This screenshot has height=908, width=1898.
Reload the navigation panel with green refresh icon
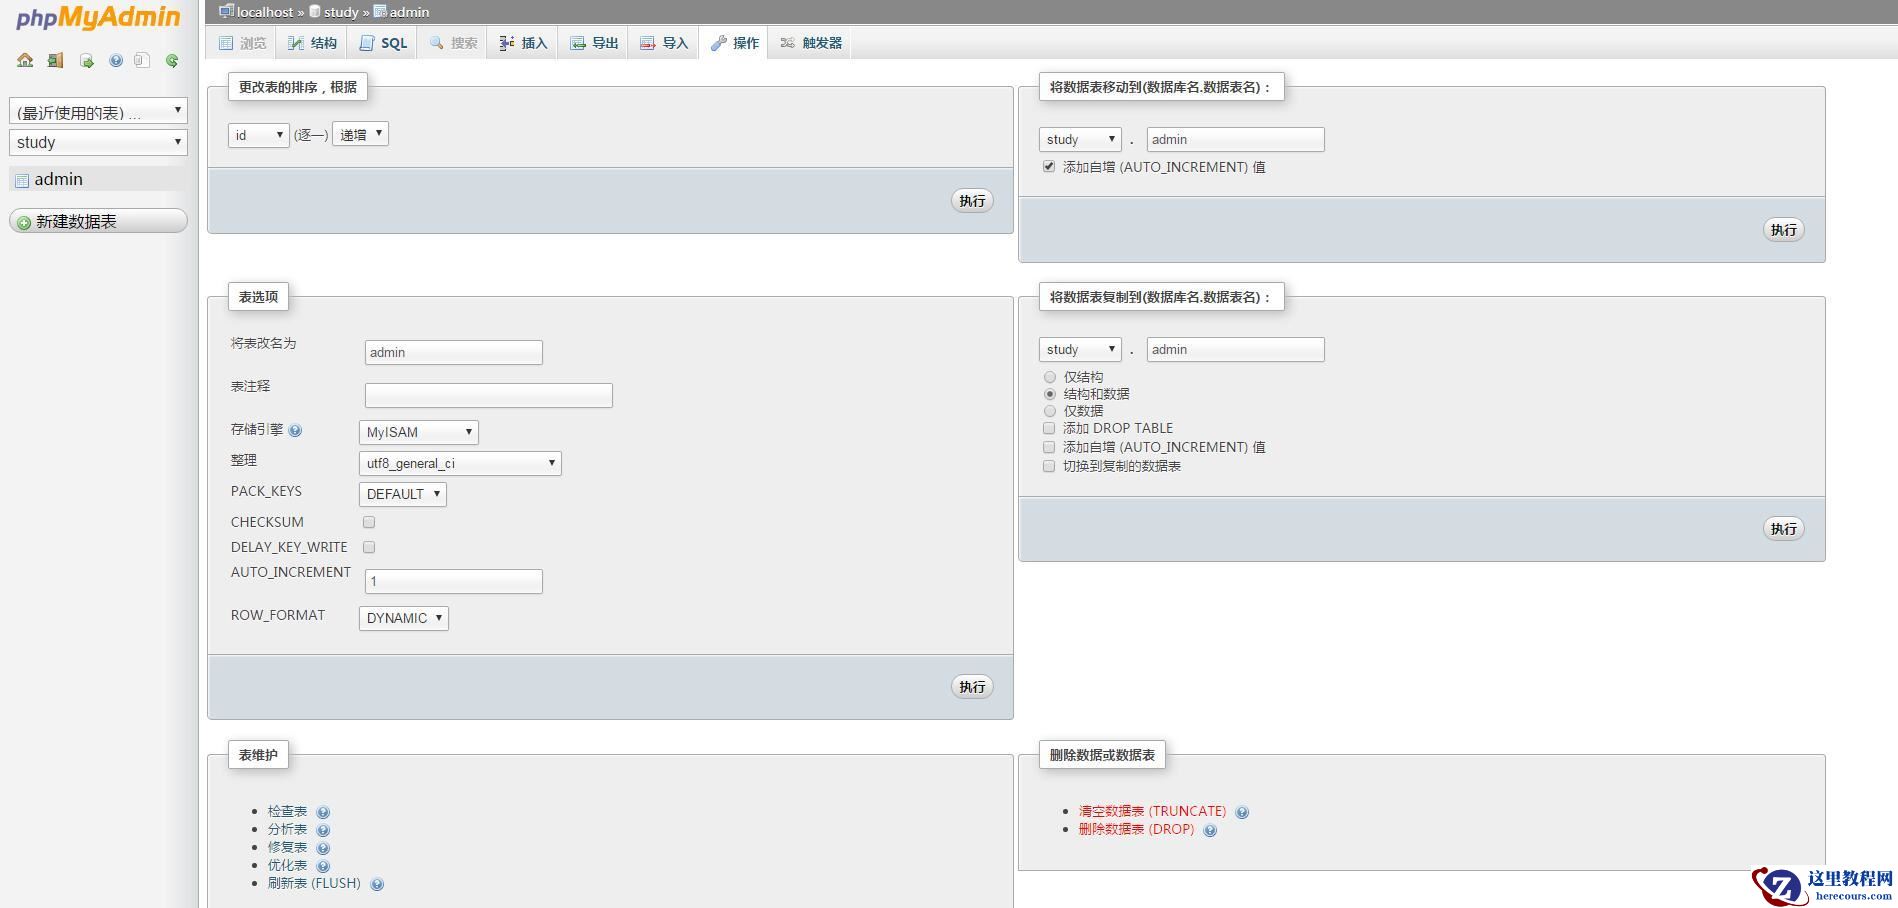tap(172, 61)
